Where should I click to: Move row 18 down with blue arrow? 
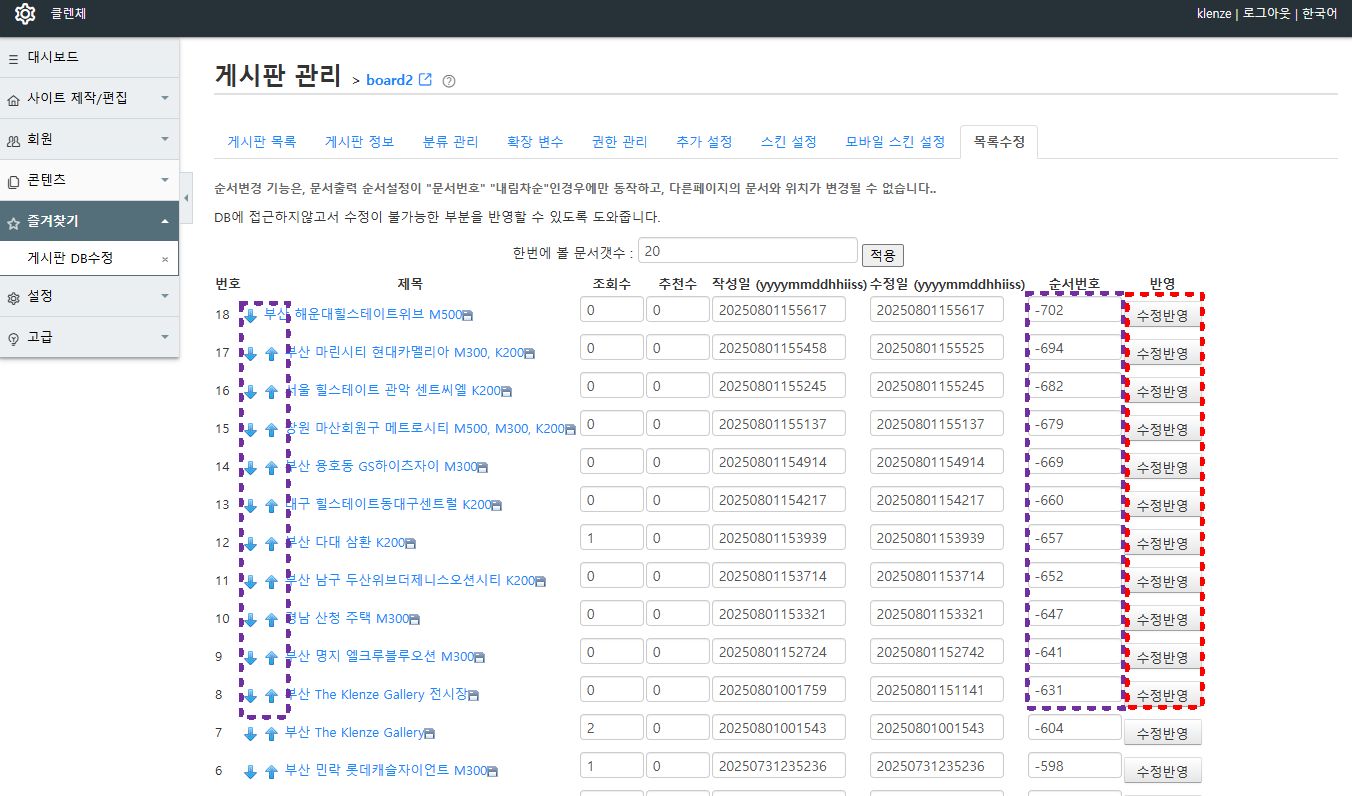pos(251,315)
